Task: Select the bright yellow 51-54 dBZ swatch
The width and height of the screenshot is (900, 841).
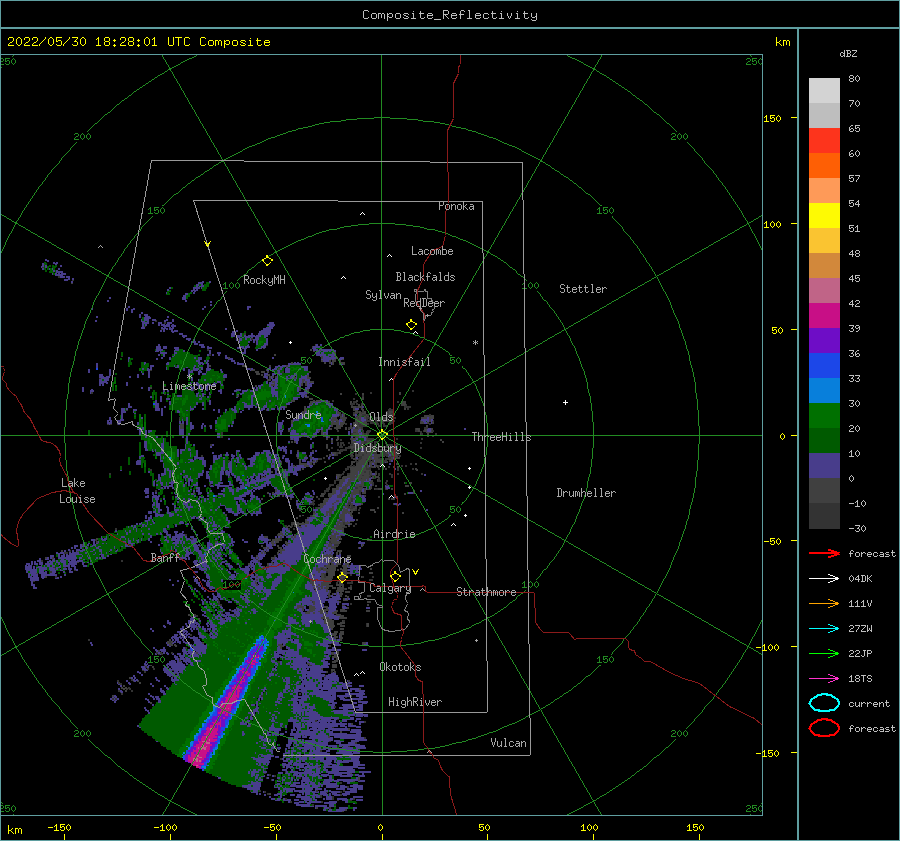Action: click(x=824, y=215)
